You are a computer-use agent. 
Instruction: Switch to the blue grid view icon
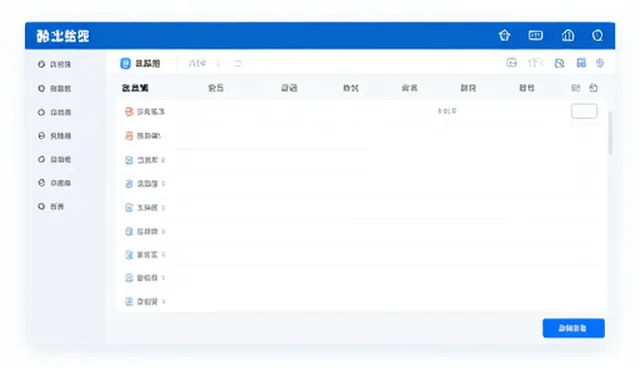click(581, 62)
